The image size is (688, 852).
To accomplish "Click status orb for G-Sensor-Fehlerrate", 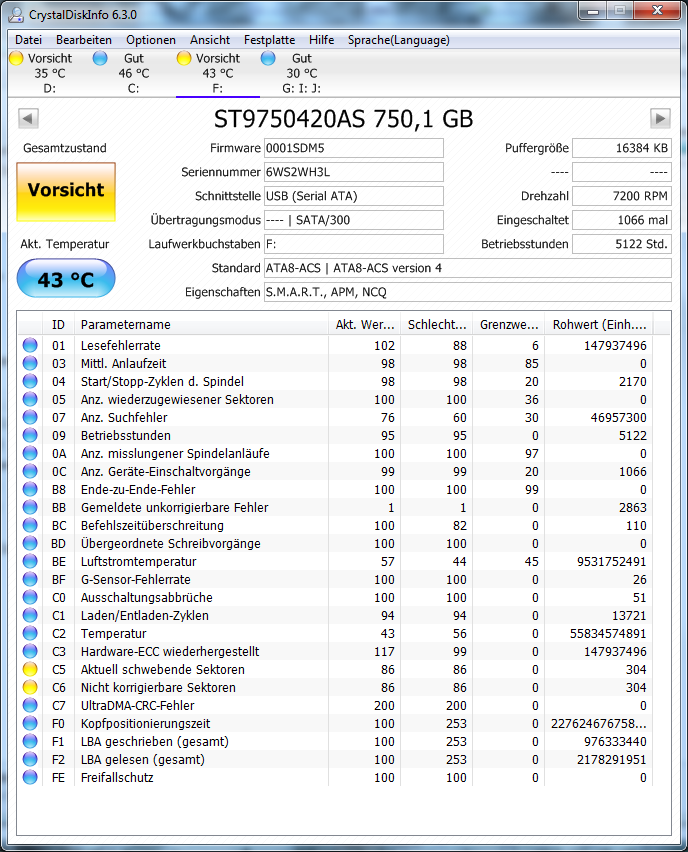I will [x=30, y=579].
